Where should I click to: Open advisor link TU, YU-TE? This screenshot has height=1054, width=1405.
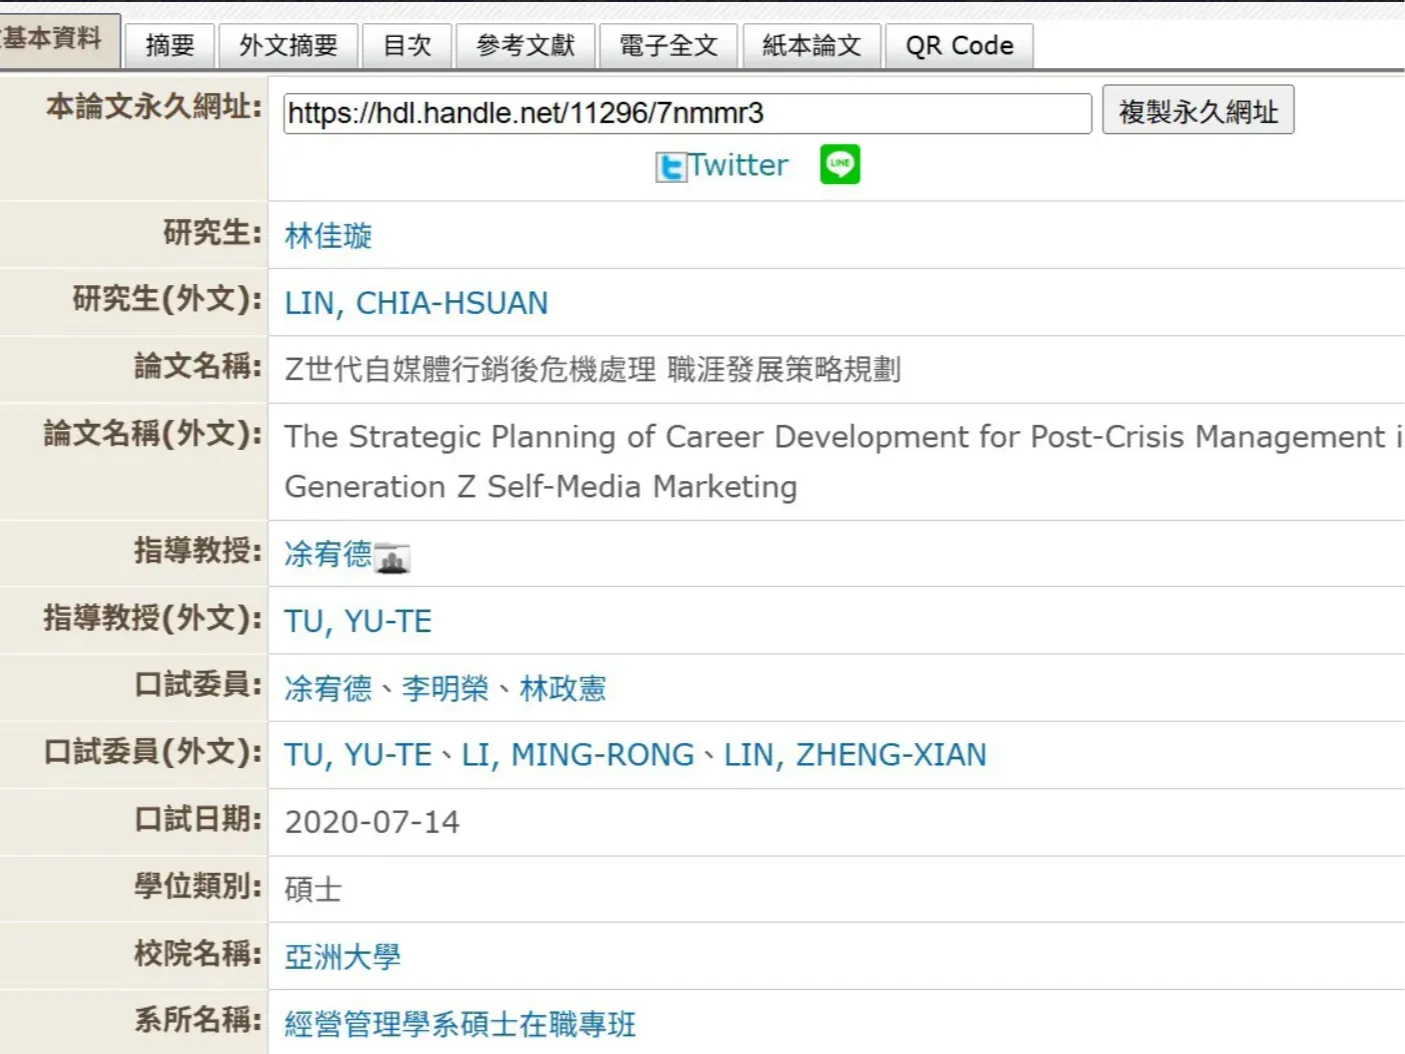tap(358, 621)
